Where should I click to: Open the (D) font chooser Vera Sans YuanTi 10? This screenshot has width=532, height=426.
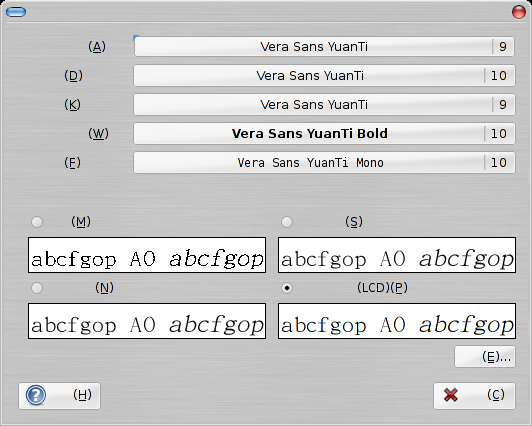click(x=324, y=75)
